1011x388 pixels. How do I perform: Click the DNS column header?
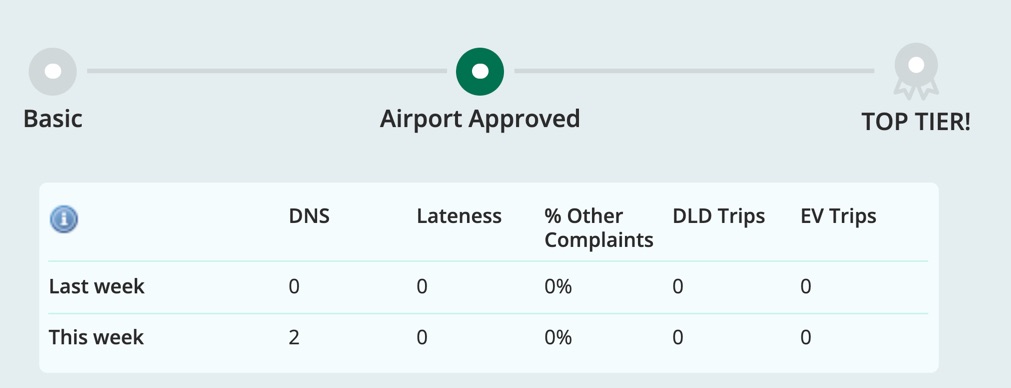pyautogui.click(x=309, y=216)
